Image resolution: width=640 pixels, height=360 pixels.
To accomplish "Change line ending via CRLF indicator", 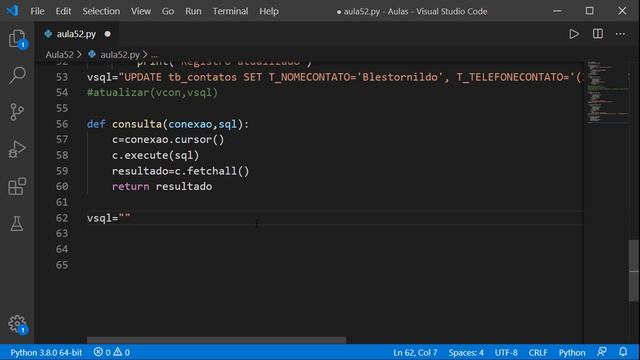I will 538,352.
